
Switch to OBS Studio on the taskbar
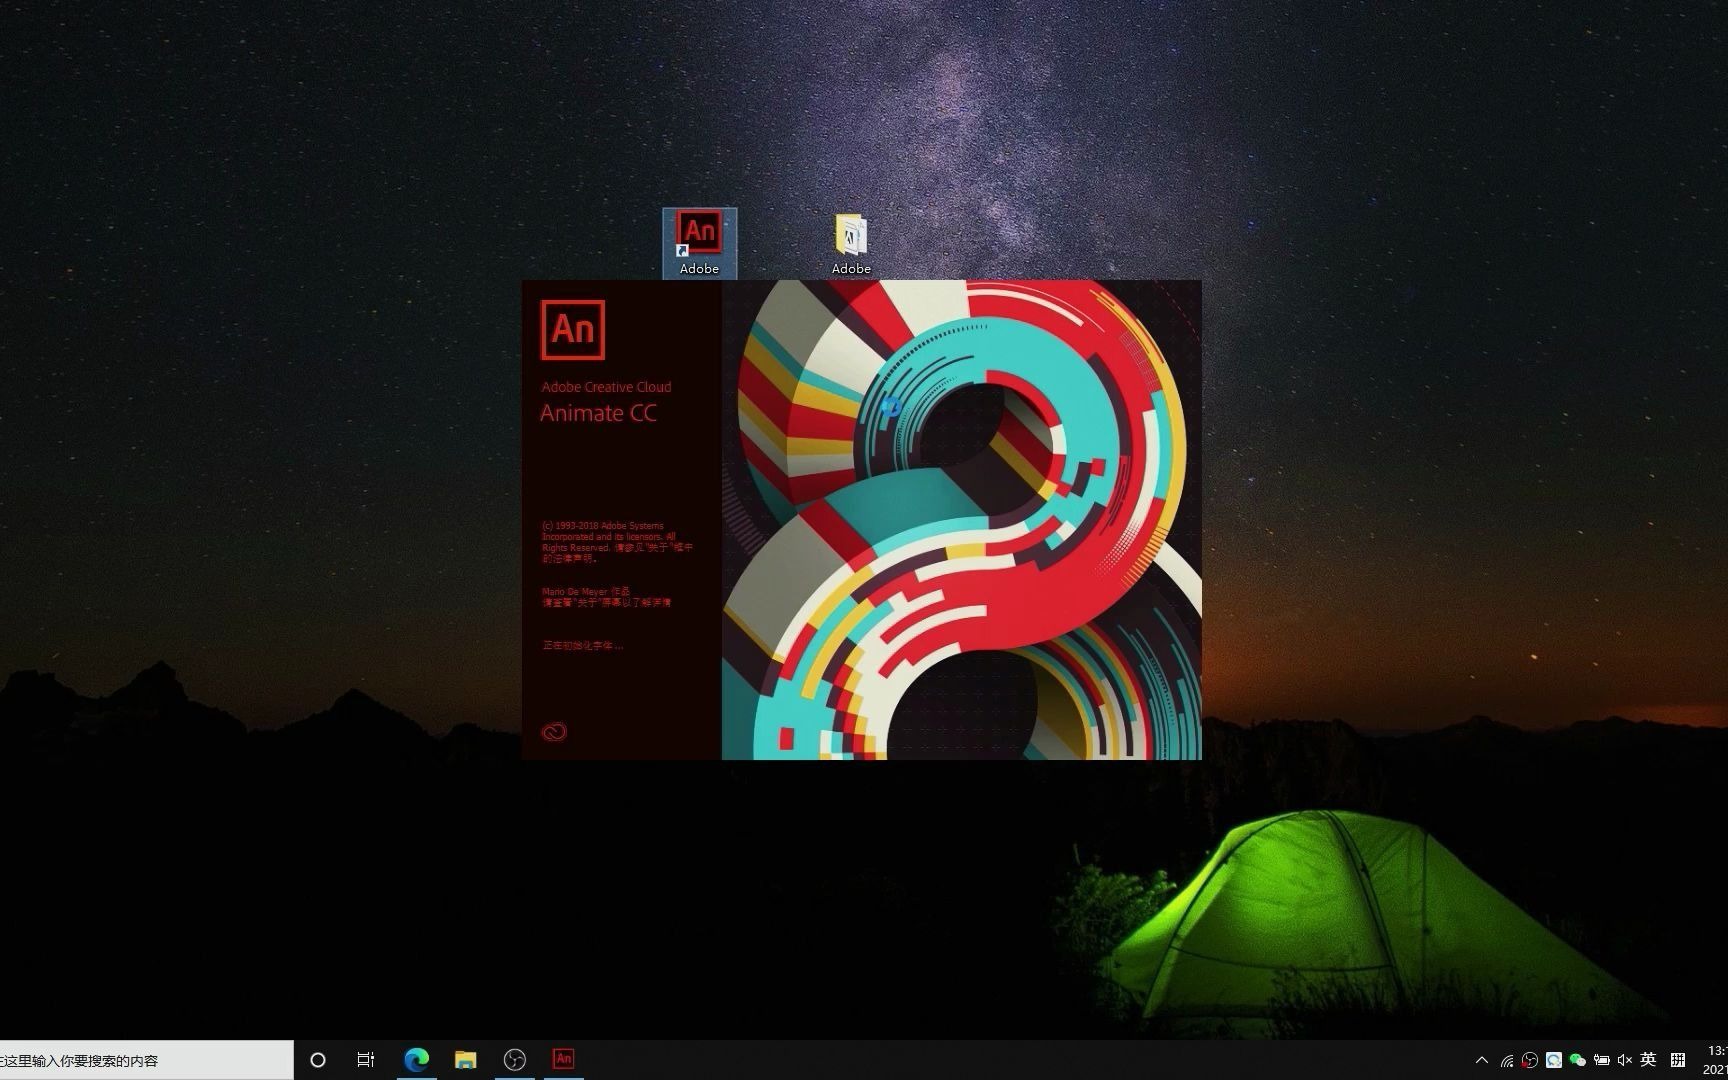click(514, 1060)
